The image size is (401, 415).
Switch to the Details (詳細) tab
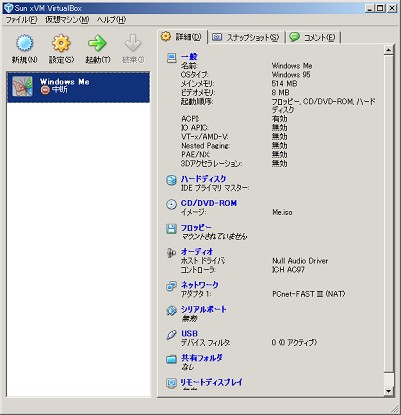(x=182, y=37)
